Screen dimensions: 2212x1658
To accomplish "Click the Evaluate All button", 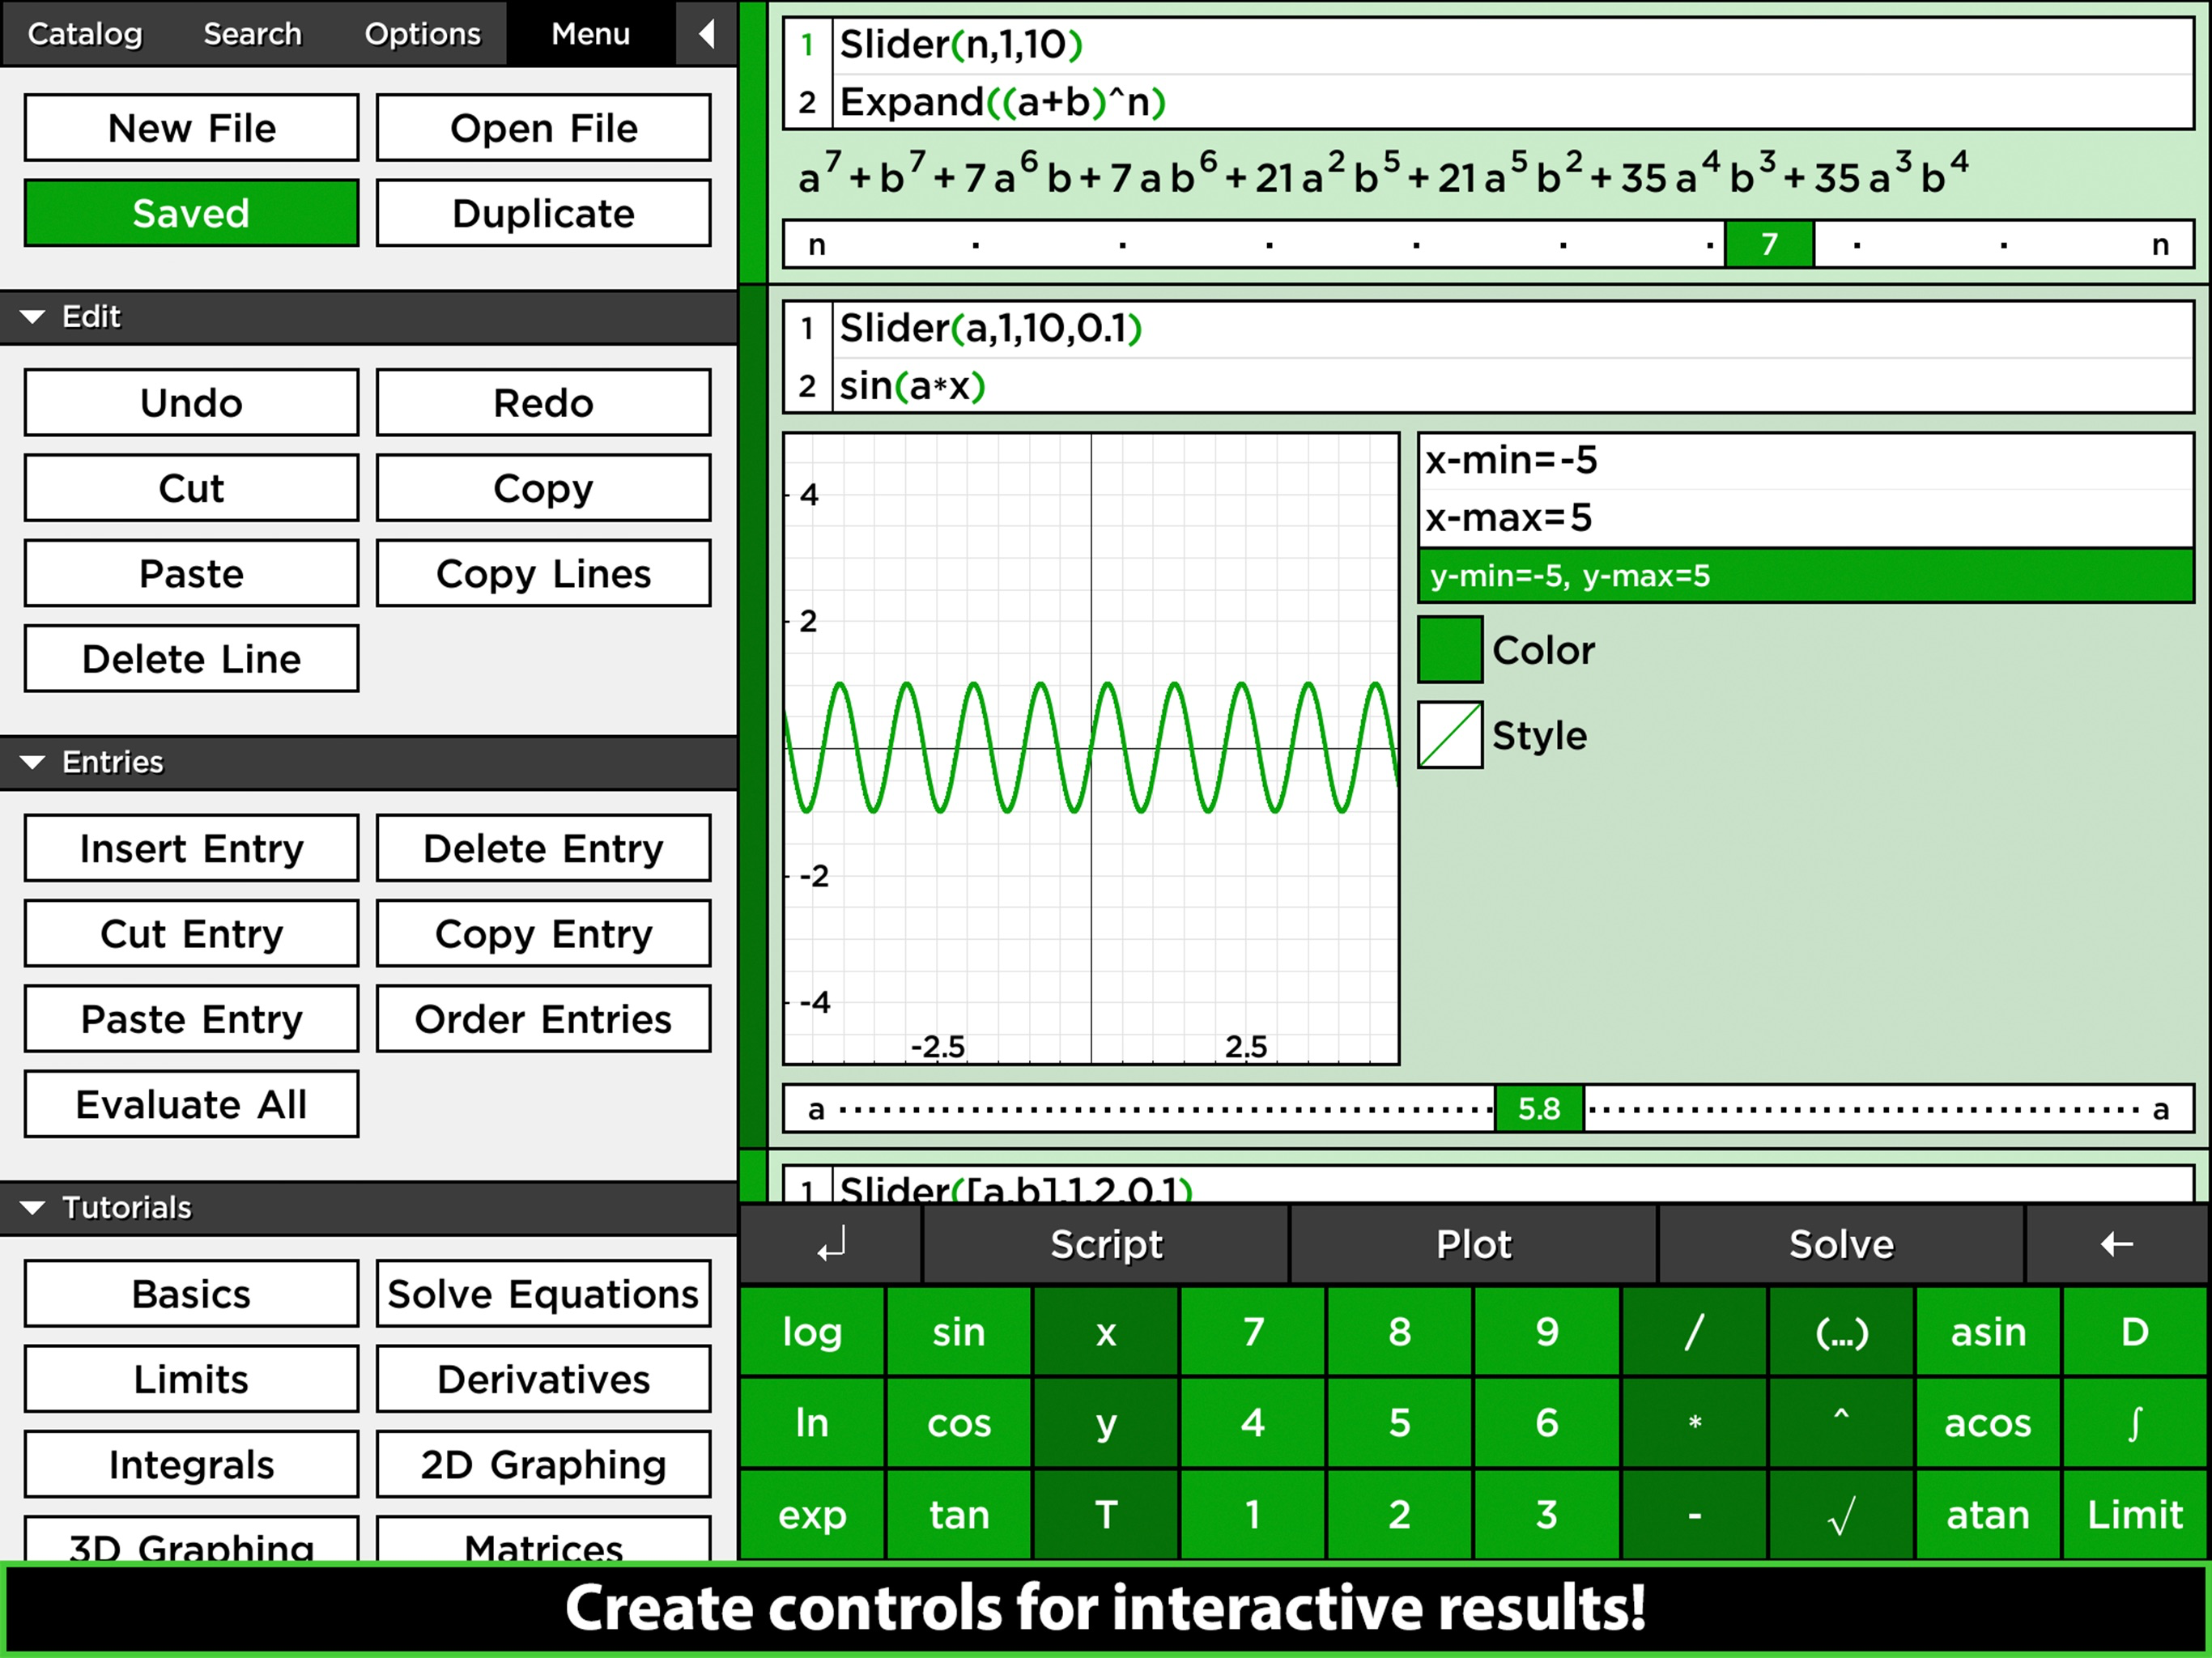I will coord(191,1104).
